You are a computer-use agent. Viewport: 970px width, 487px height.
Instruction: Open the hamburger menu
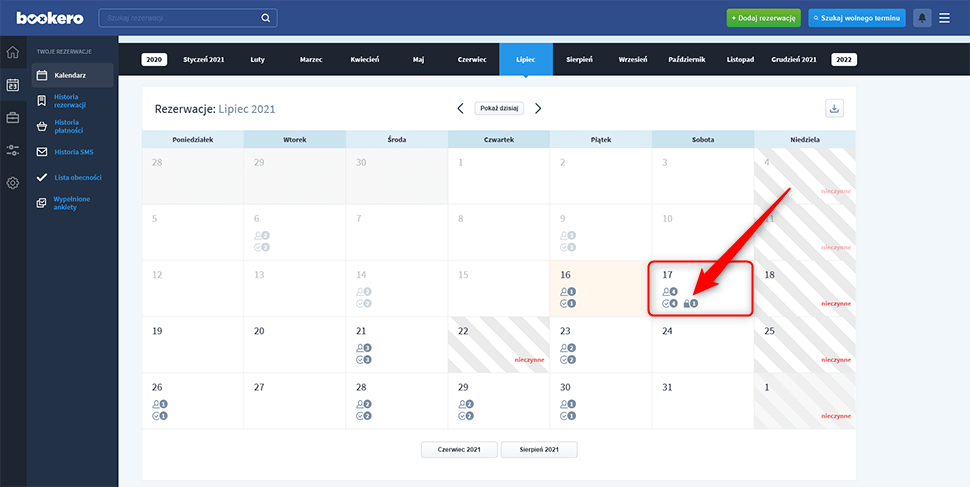pyautogui.click(x=944, y=18)
